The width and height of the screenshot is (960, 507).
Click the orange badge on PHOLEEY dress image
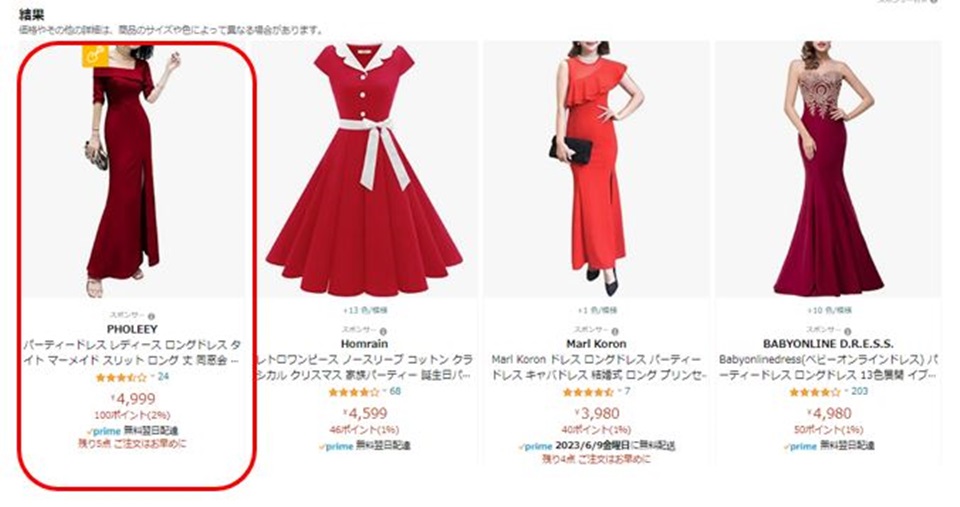point(96,56)
